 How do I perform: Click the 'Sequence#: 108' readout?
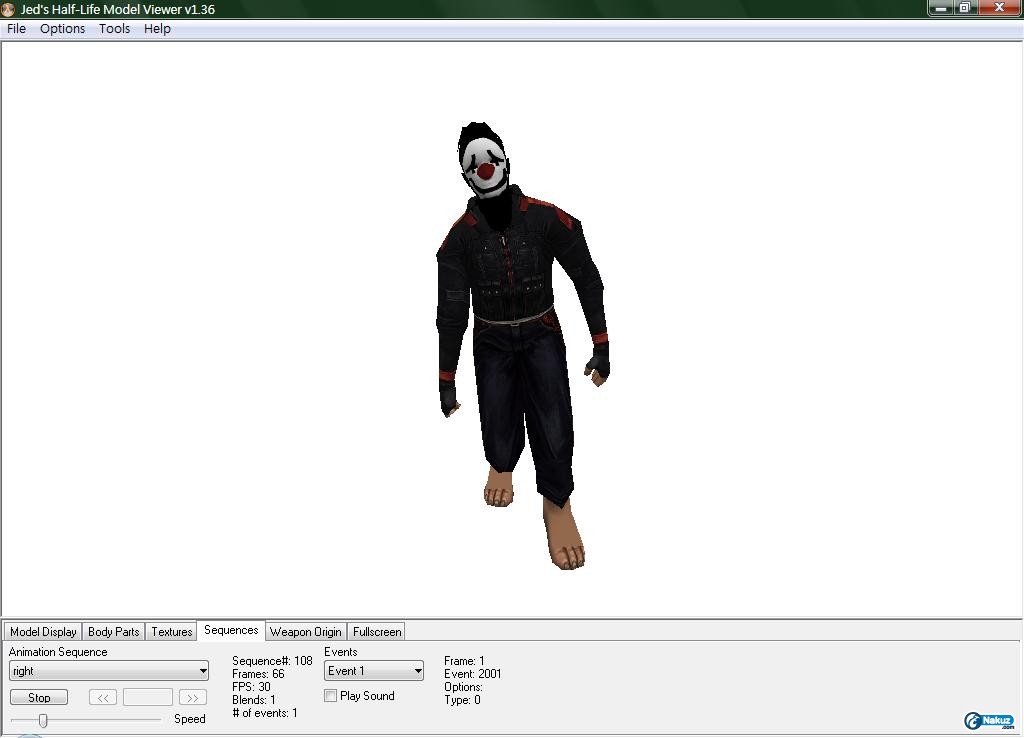[272, 661]
